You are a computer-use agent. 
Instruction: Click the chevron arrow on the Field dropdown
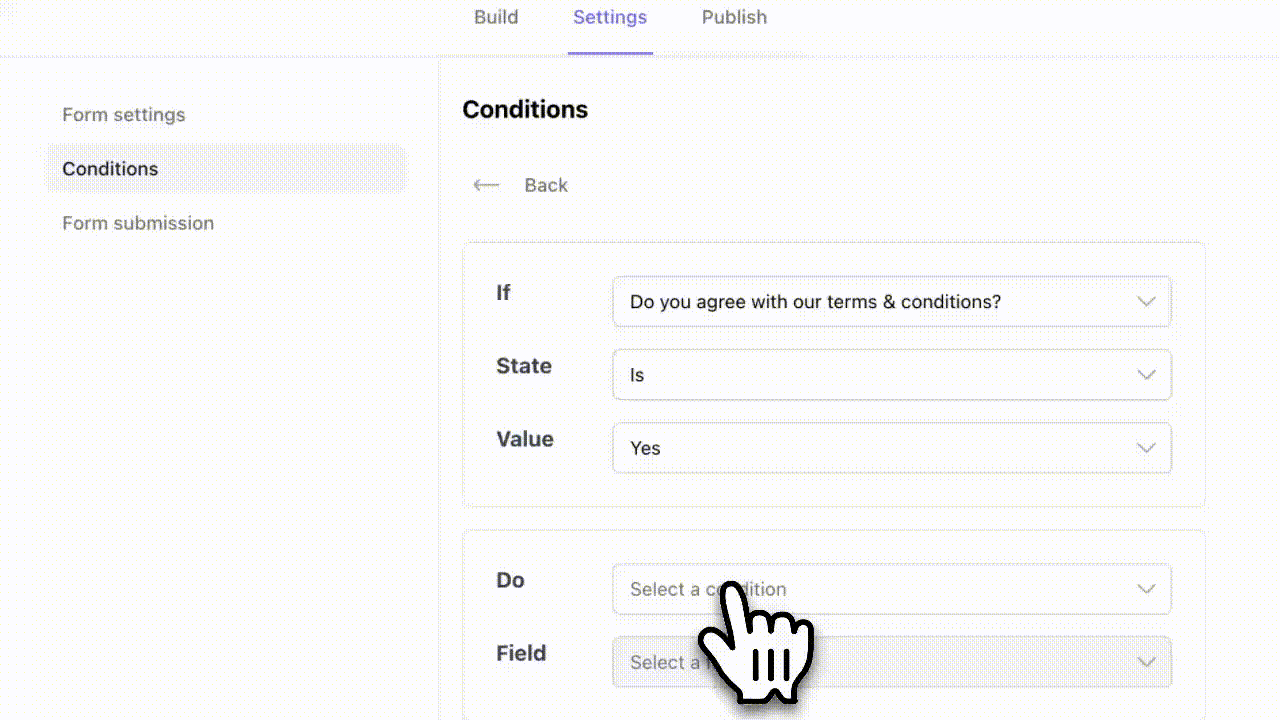tap(1146, 662)
